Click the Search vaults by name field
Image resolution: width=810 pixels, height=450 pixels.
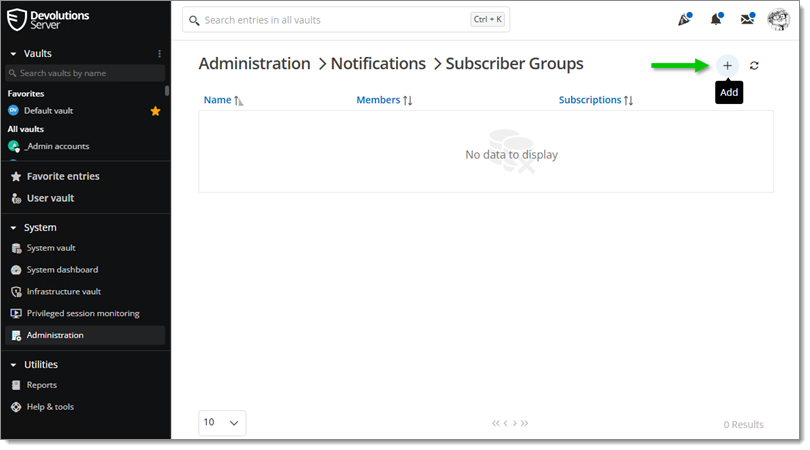tap(85, 73)
